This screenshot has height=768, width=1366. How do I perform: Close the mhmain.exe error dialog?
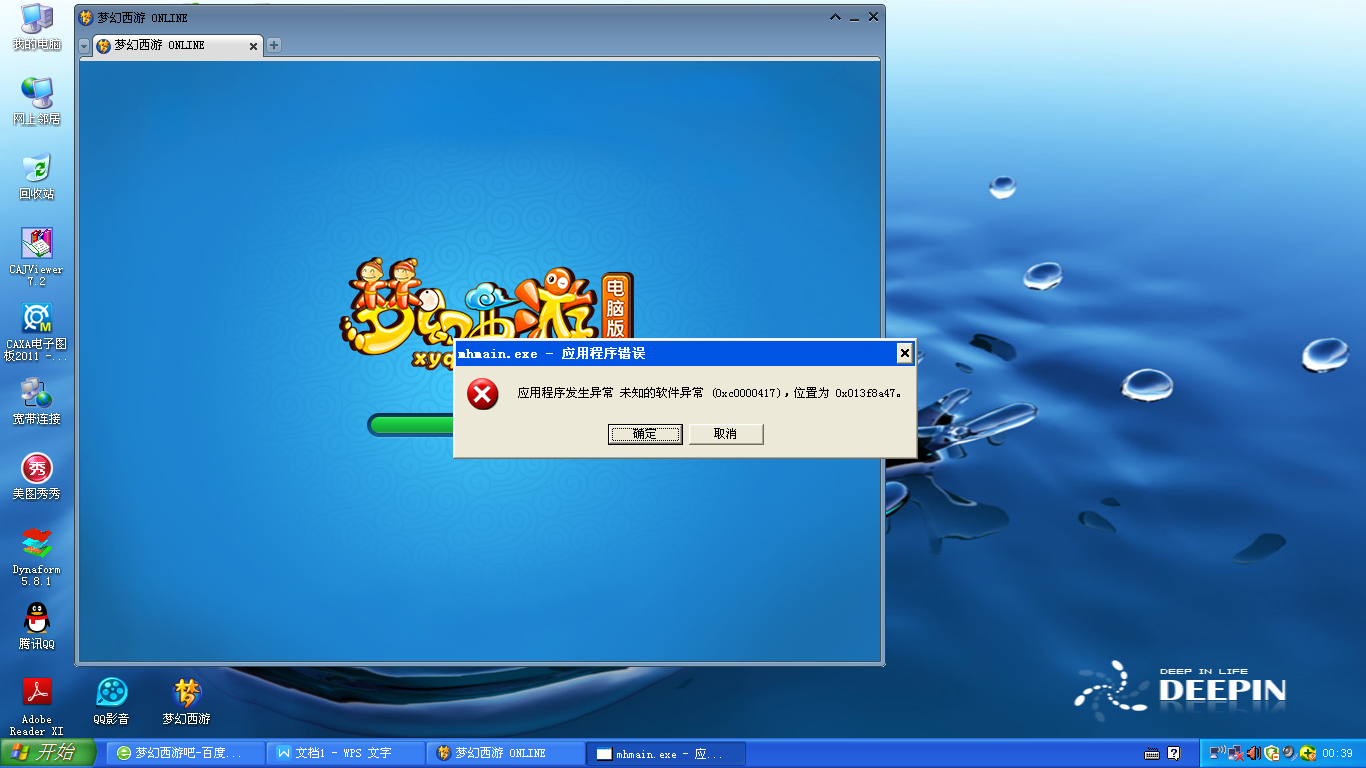click(x=904, y=353)
